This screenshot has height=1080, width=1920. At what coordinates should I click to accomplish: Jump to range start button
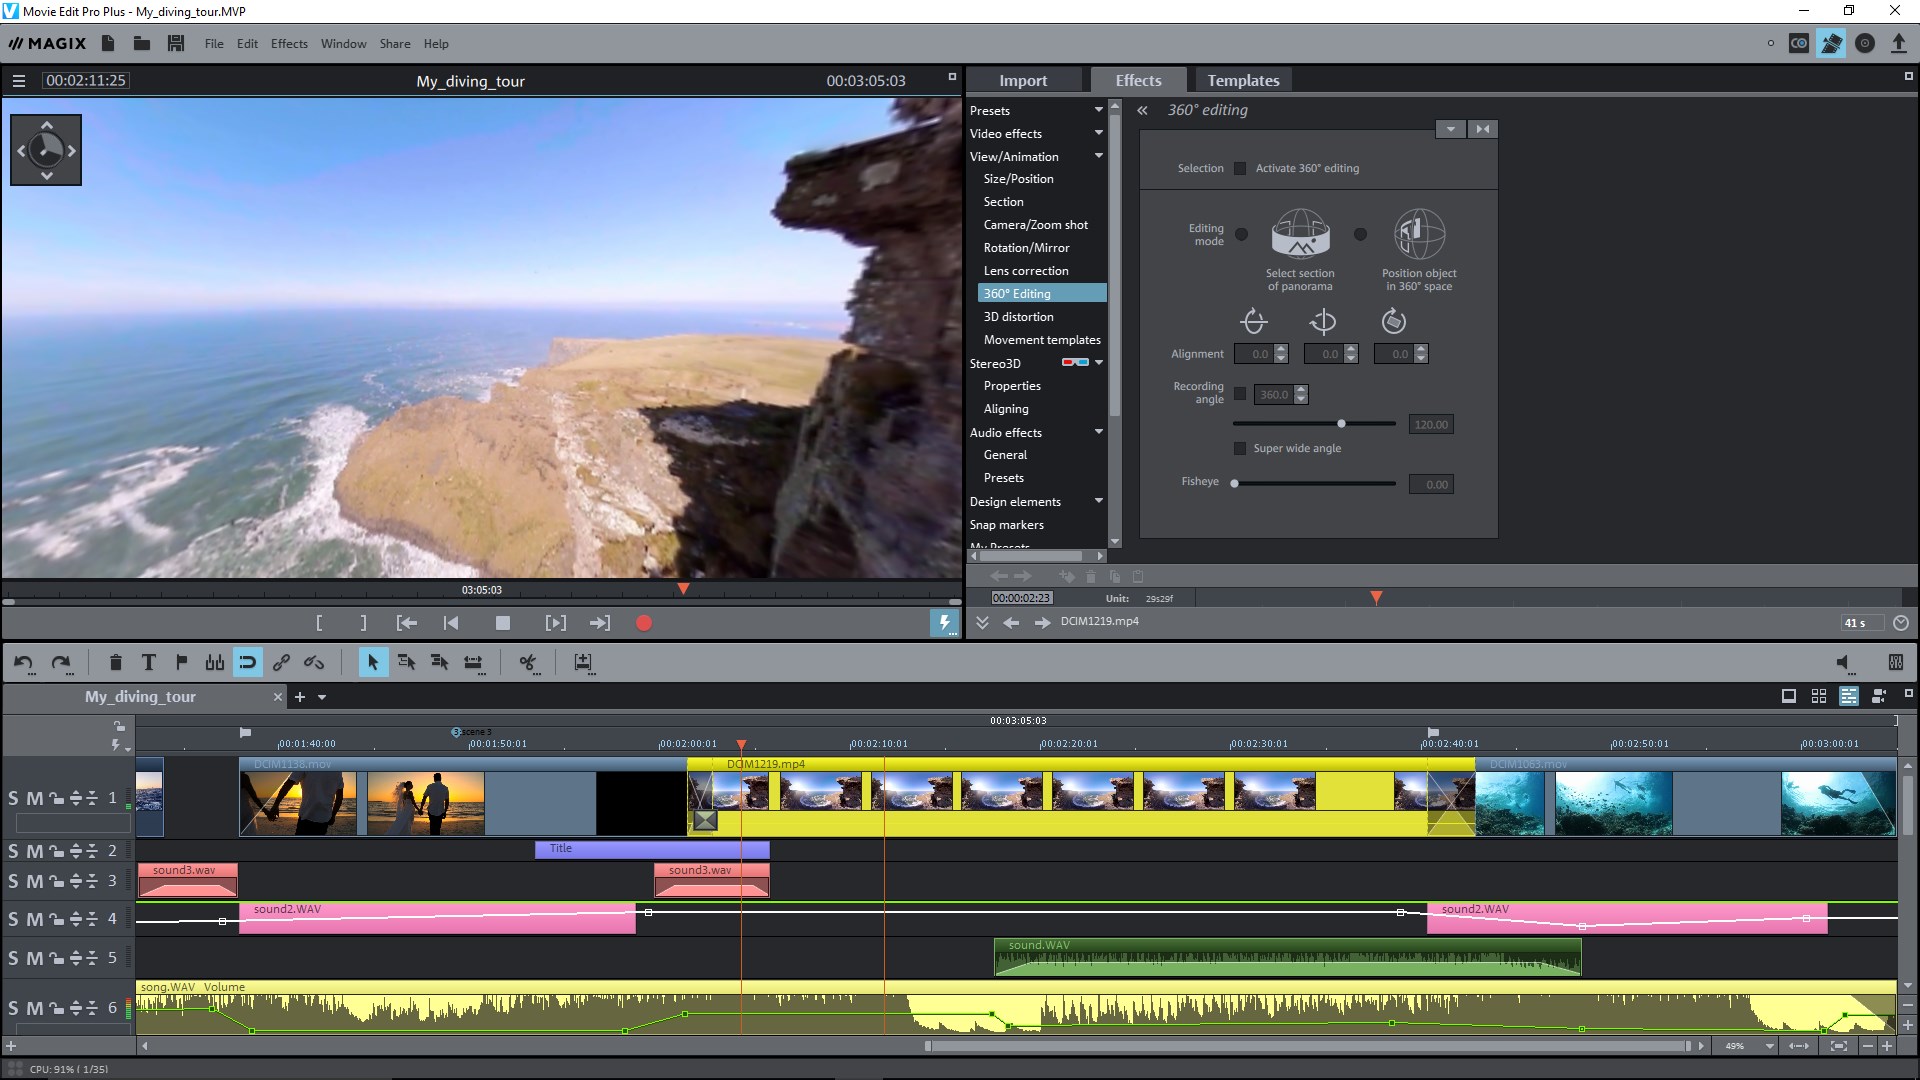pos(406,623)
